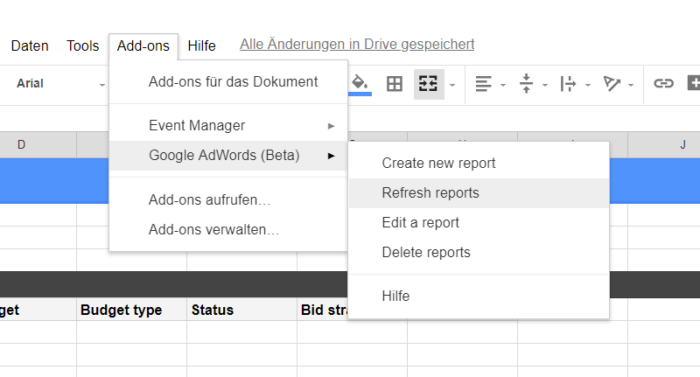Choose Delete reports
Screen dimensions: 700x377
tap(479, 252)
